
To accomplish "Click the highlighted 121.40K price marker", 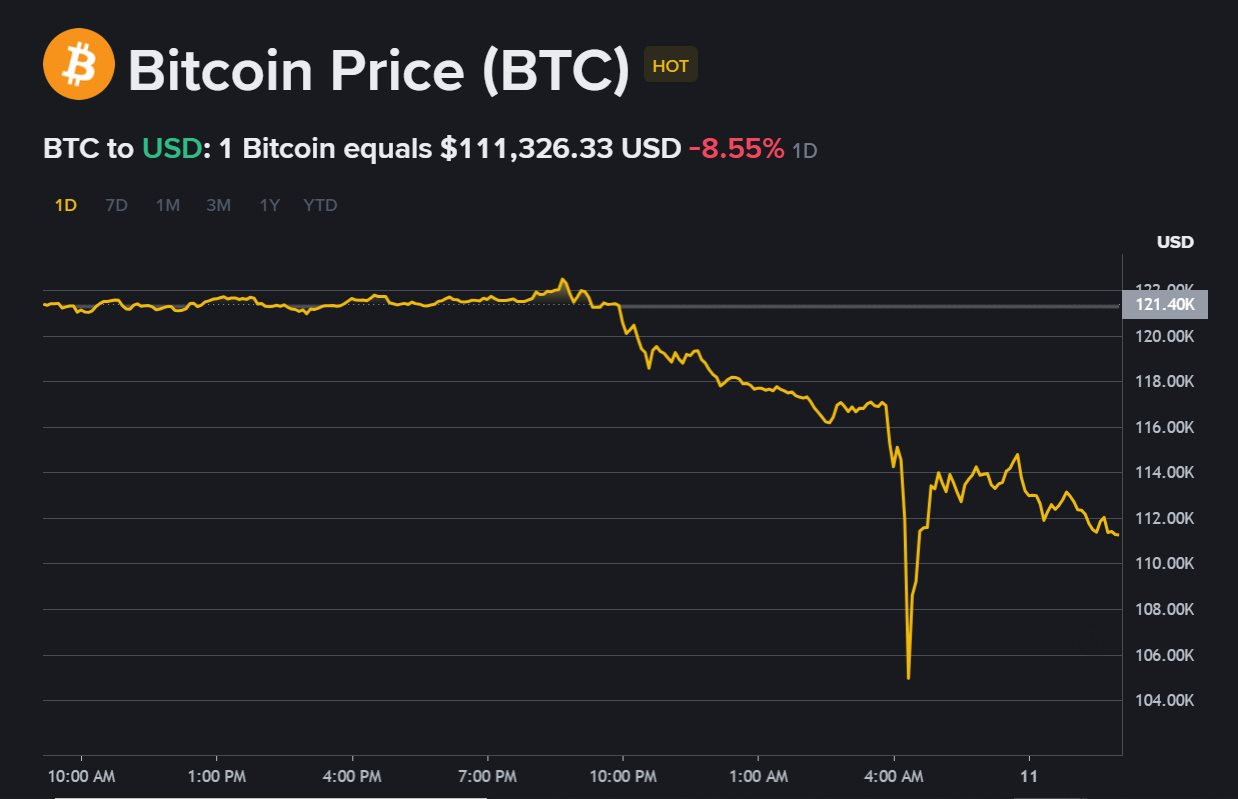I will [x=1163, y=305].
